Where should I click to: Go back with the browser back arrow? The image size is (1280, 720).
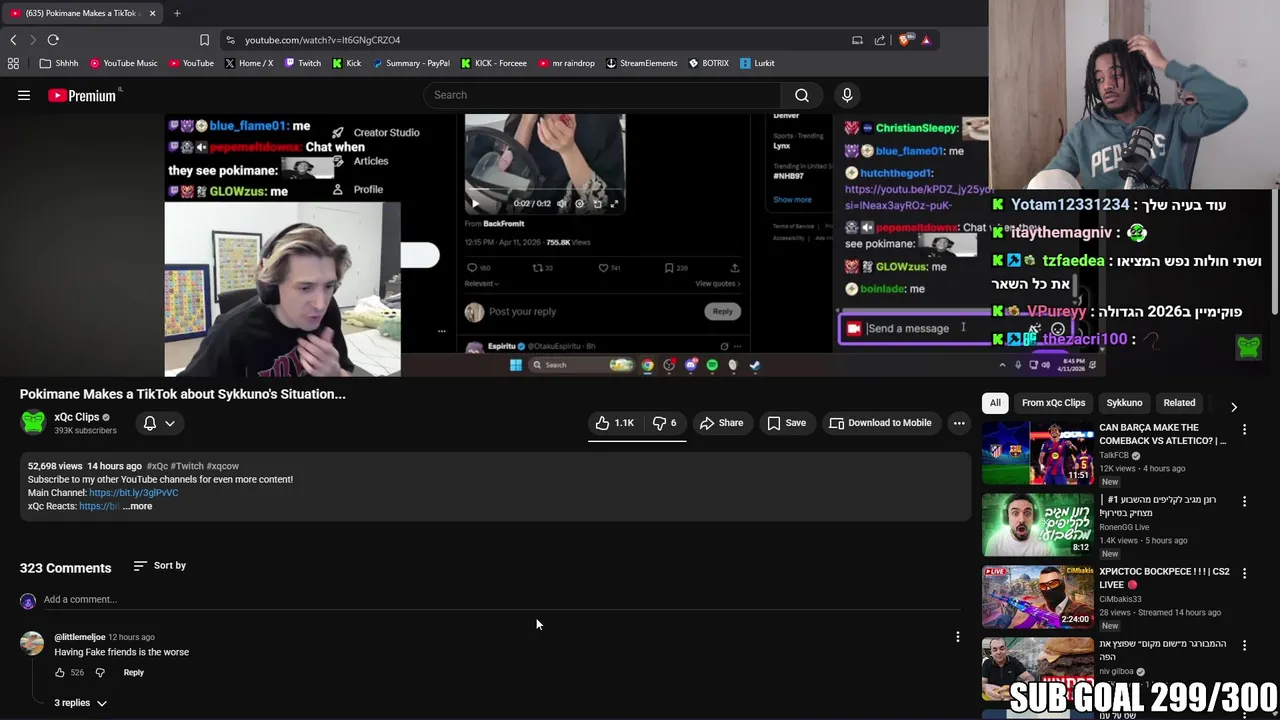pyautogui.click(x=13, y=40)
